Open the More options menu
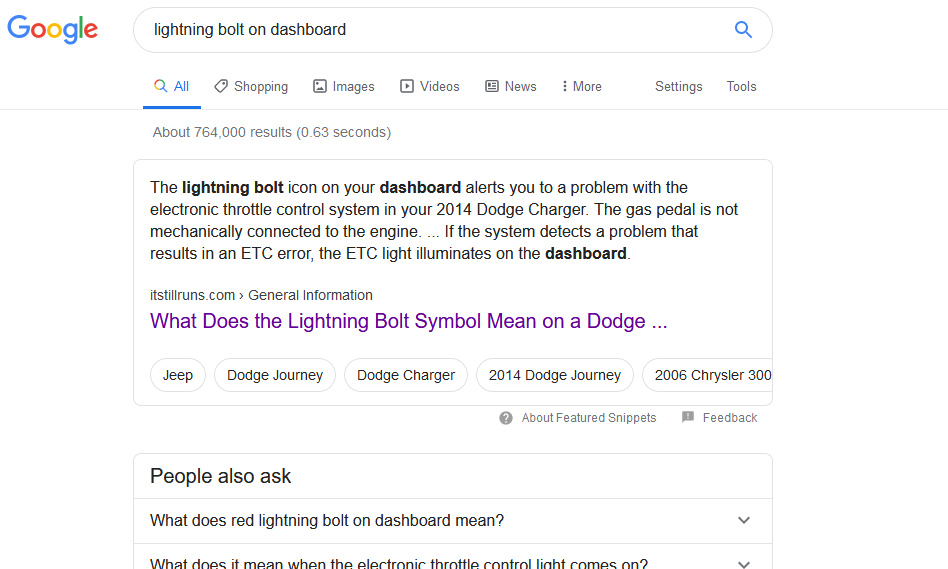The width and height of the screenshot is (948, 569). (581, 87)
